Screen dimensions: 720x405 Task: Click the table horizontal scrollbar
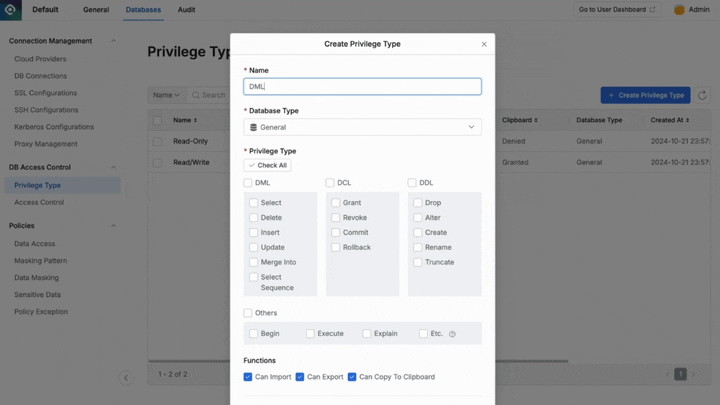[x=358, y=361]
